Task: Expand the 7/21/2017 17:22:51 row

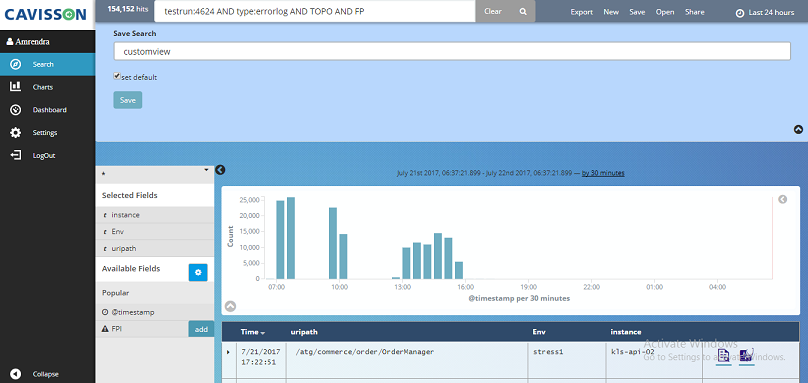Action: (228, 352)
